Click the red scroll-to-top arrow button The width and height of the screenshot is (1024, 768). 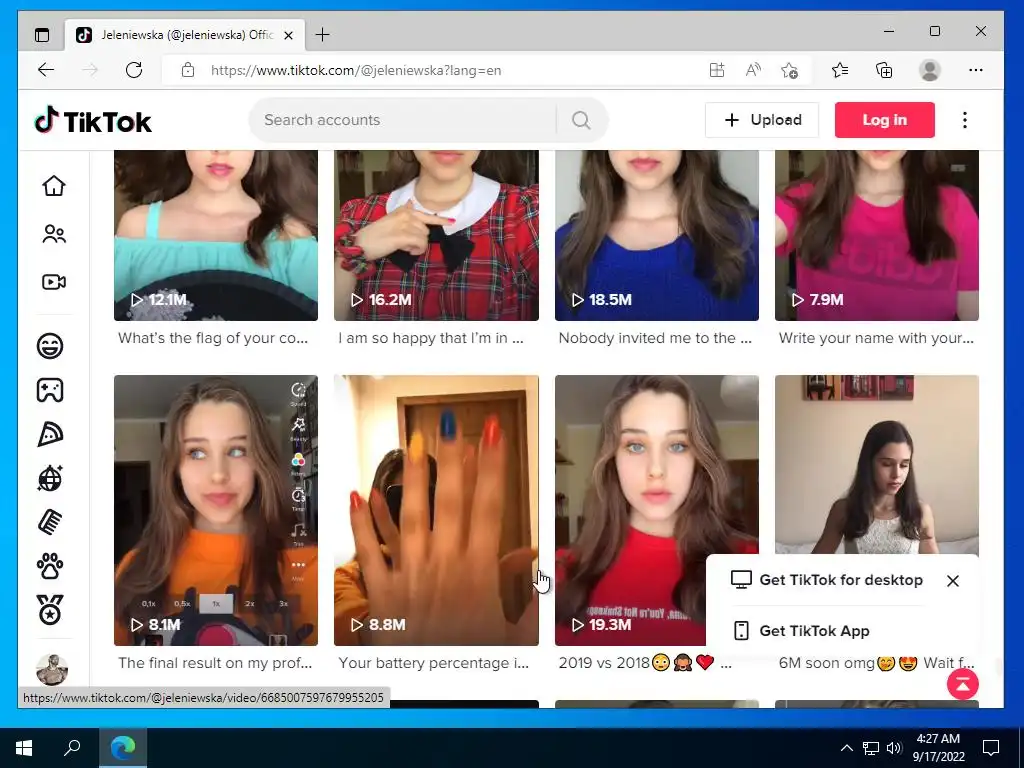(x=963, y=684)
